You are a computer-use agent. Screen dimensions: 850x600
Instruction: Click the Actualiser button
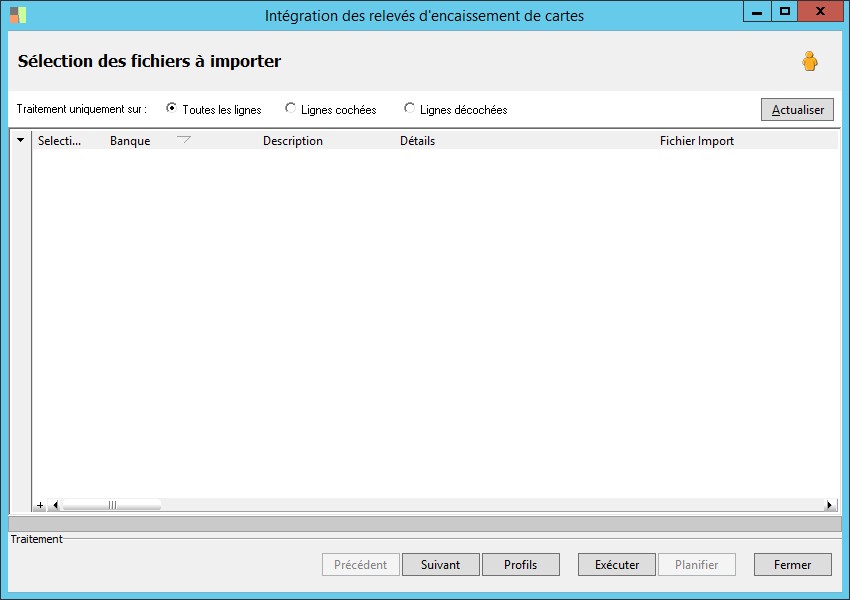[x=797, y=109]
